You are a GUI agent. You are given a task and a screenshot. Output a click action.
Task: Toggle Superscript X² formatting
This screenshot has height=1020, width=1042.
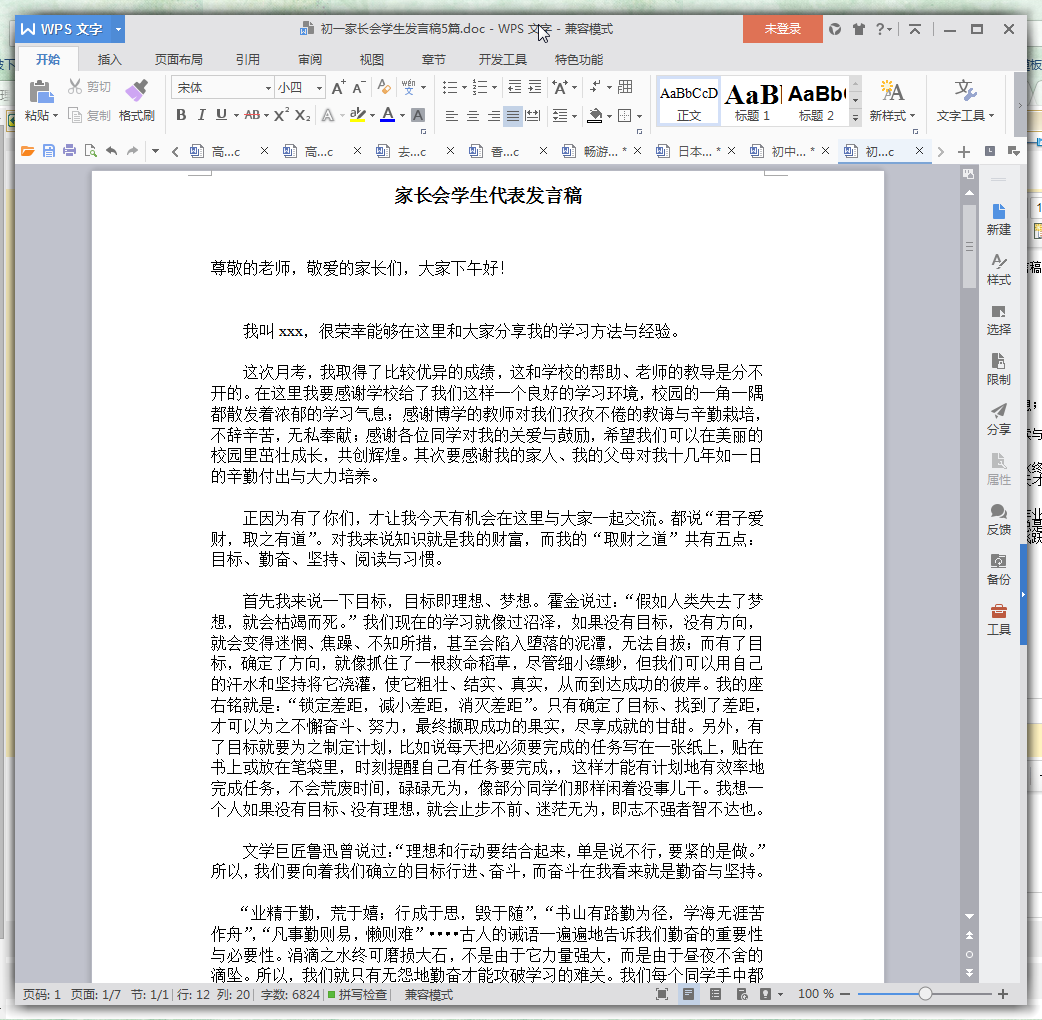click(x=281, y=115)
